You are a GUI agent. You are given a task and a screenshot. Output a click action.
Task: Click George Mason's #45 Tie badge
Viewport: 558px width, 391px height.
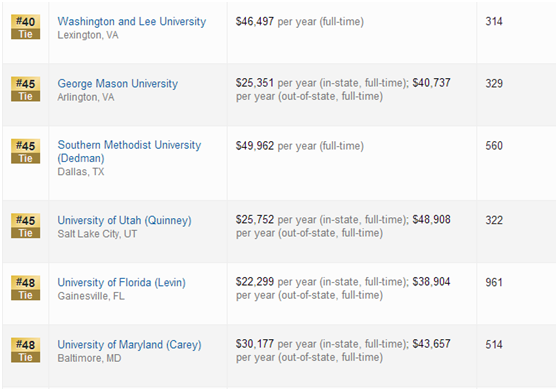tap(26, 89)
